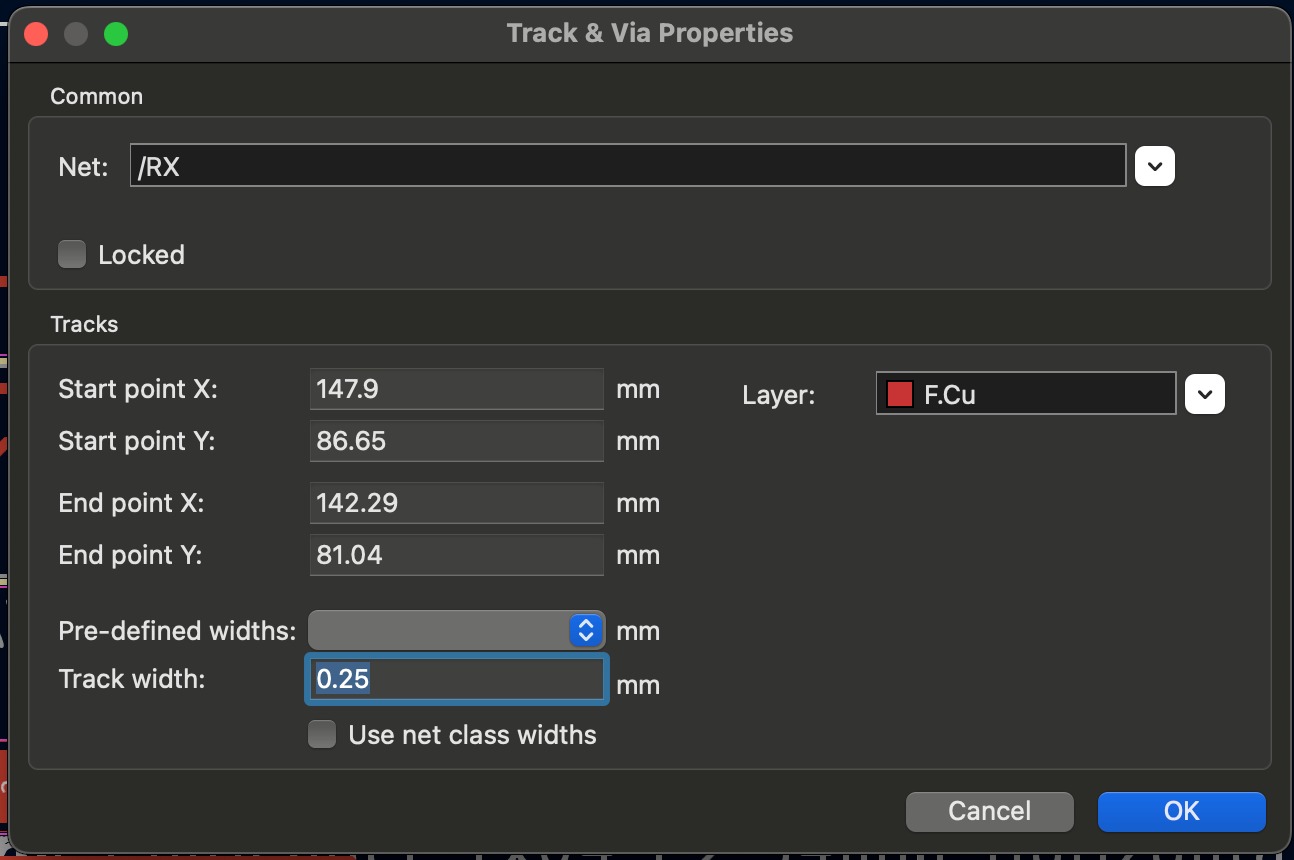Click the gray minimize window button
Image resolution: width=1294 pixels, height=860 pixels.
[x=76, y=34]
